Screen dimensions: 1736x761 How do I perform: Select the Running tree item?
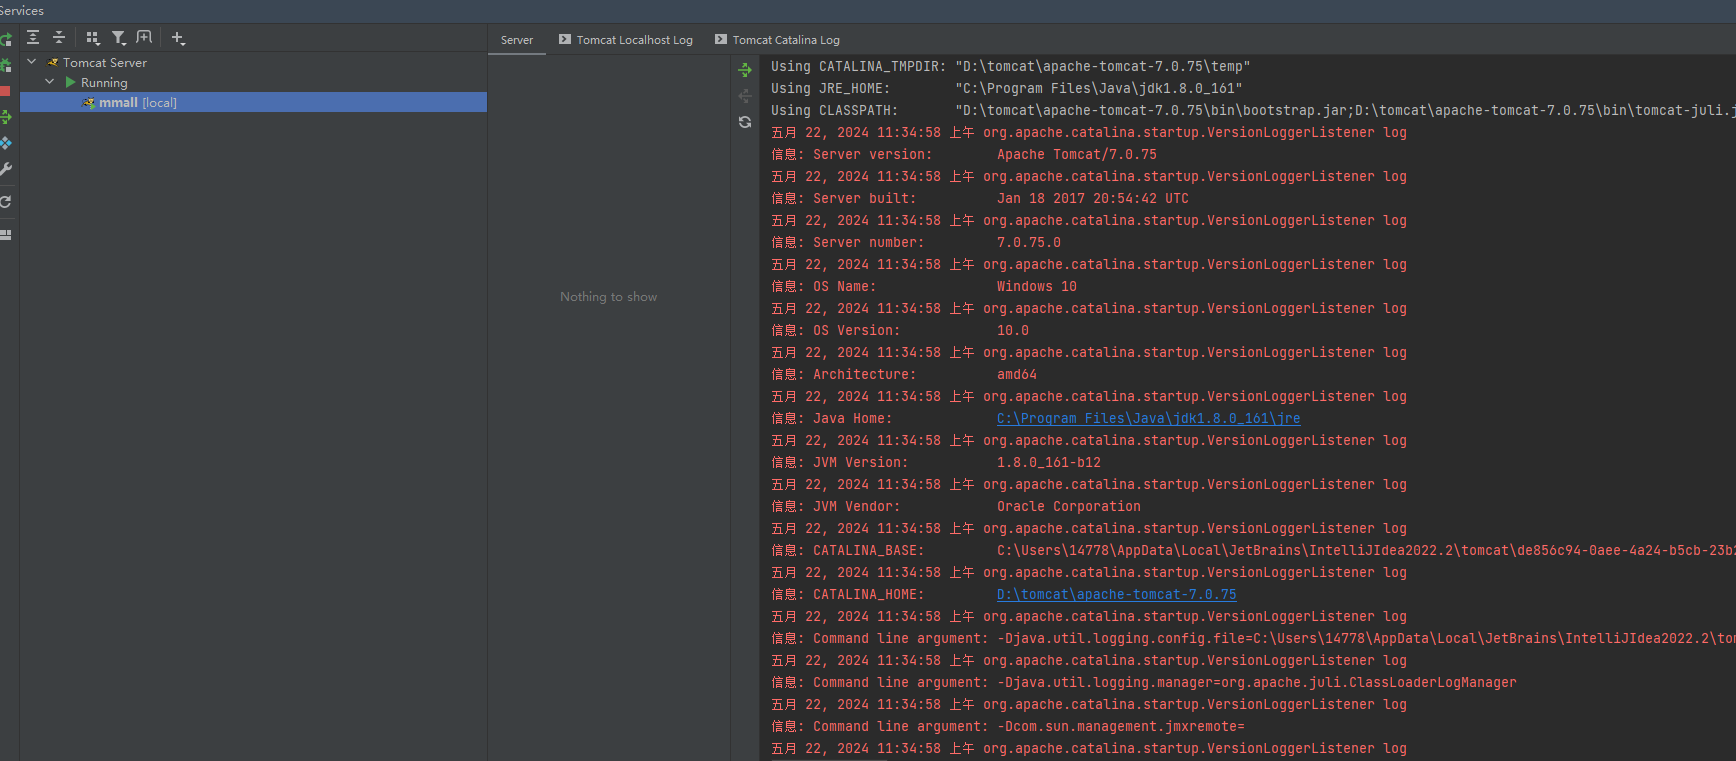click(x=104, y=83)
